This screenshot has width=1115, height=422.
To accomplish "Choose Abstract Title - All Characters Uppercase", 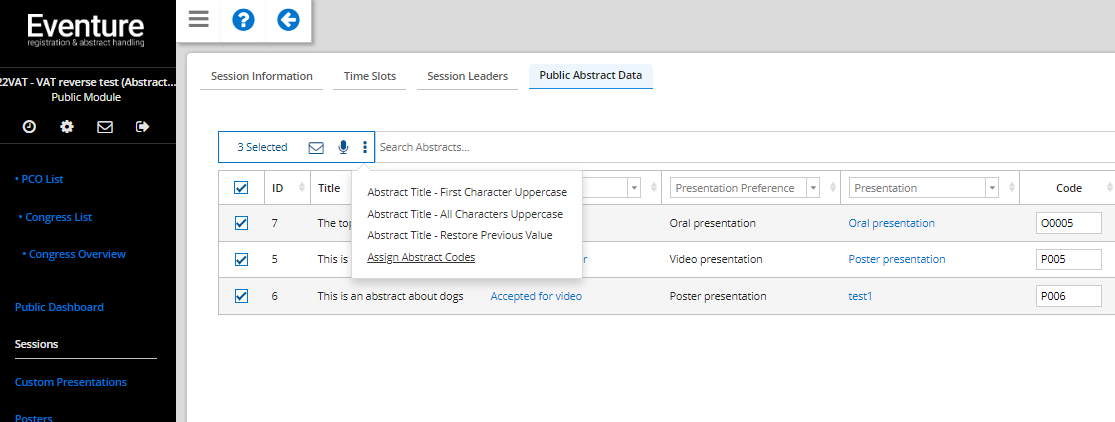I will pyautogui.click(x=465, y=214).
